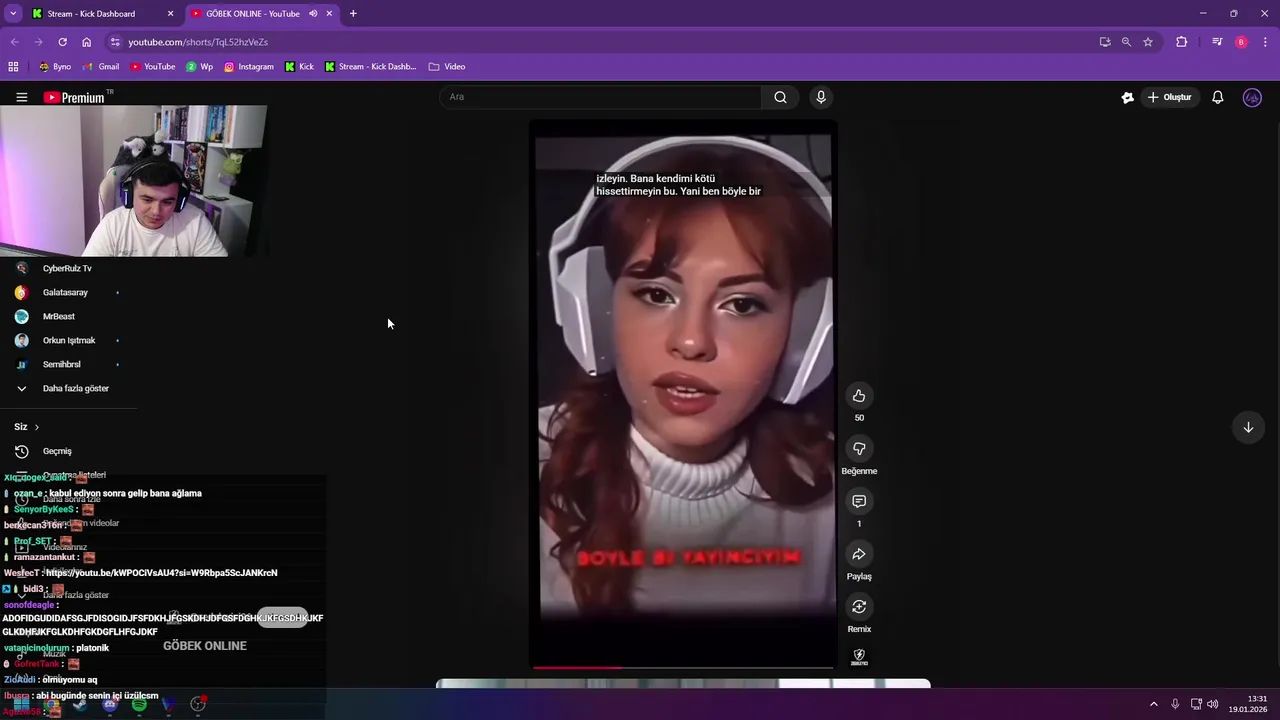Click the Oluştur create button
Image resolution: width=1280 pixels, height=720 pixels.
point(1170,97)
